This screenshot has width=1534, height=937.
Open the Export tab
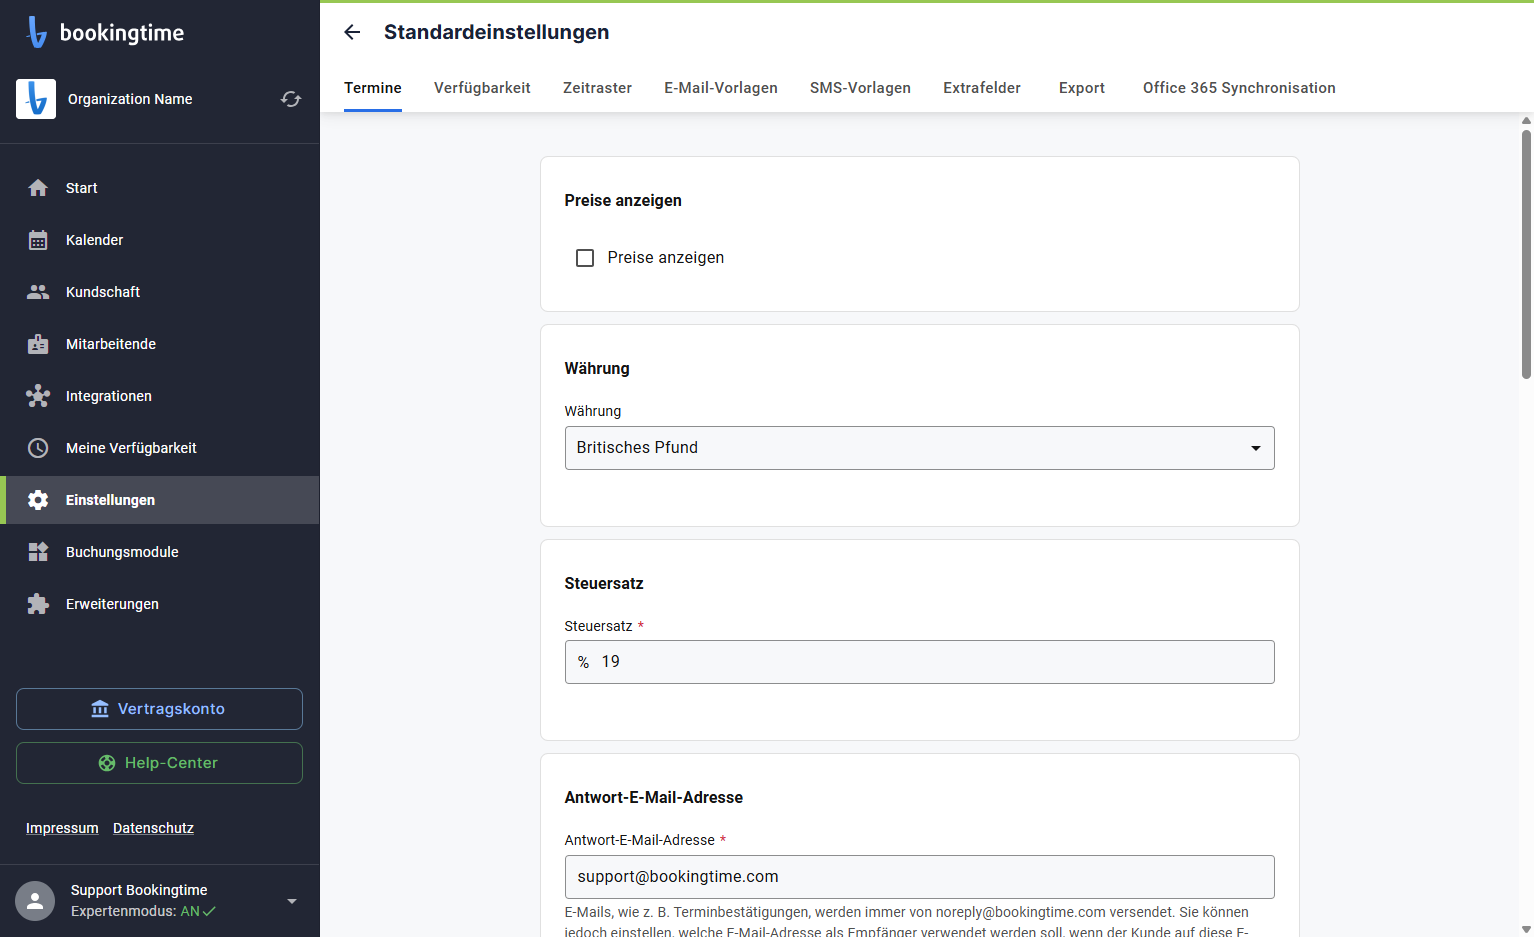pyautogui.click(x=1082, y=88)
